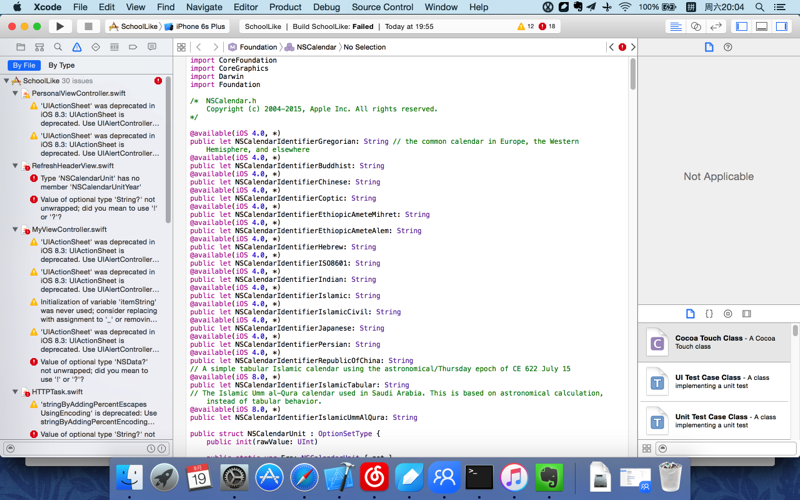The image size is (800, 500).
Task: Open the SchoolLike scheme selector
Action: click(x=134, y=27)
